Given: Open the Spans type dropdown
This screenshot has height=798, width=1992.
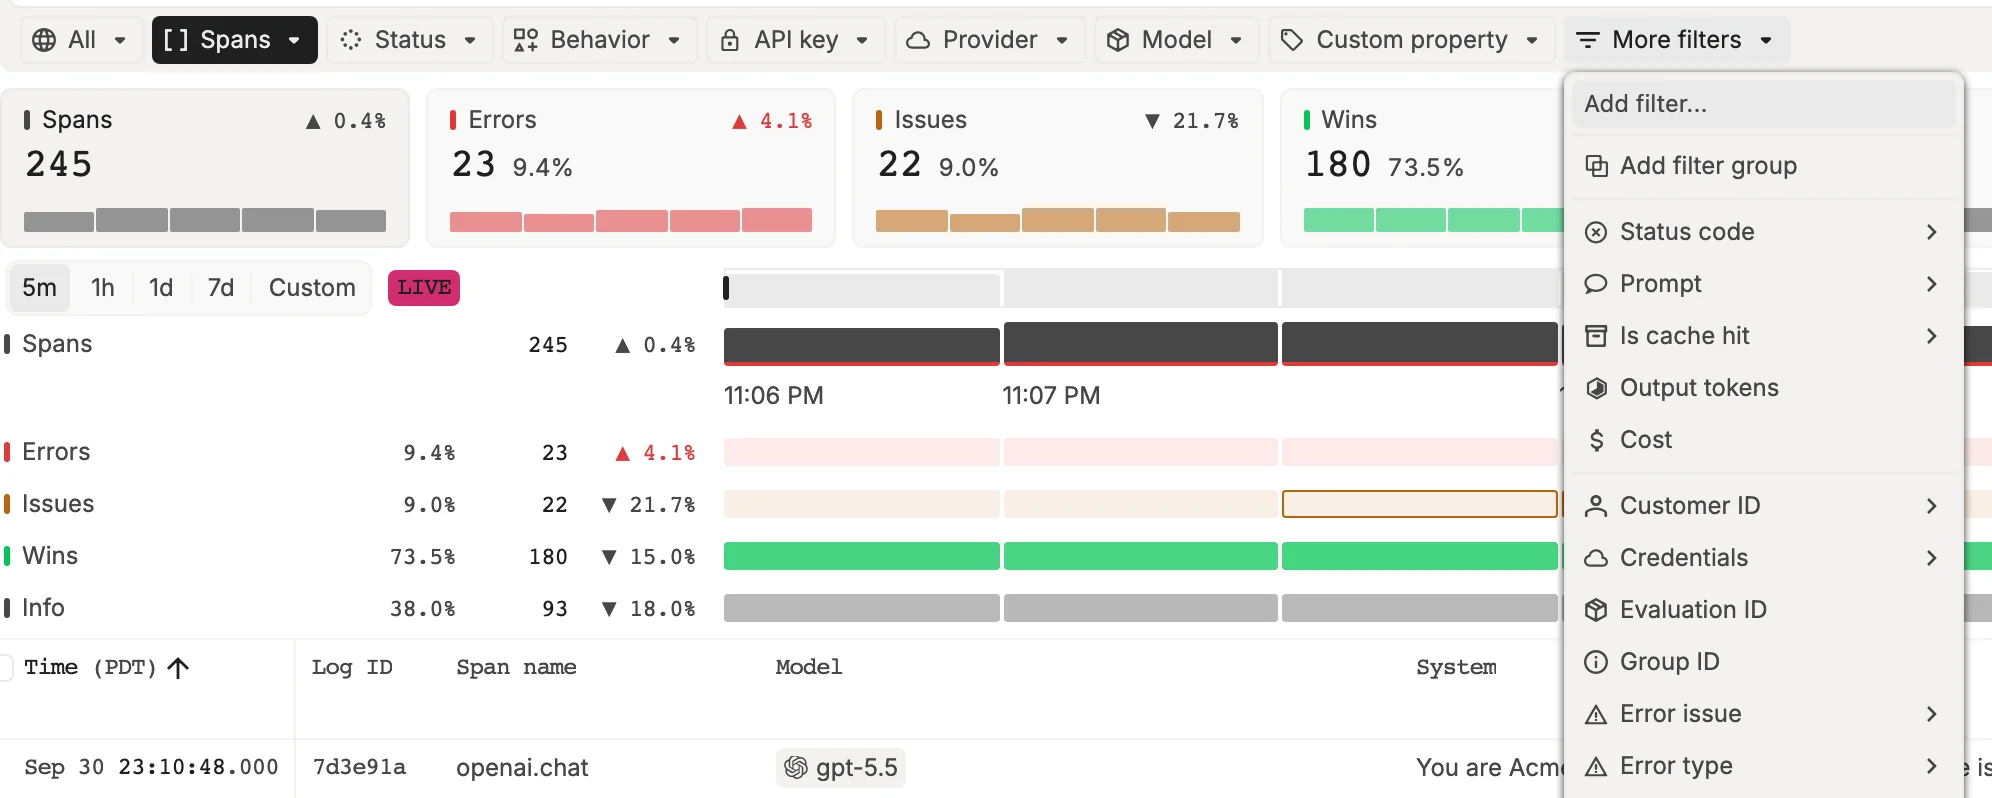Looking at the screenshot, I should point(235,40).
